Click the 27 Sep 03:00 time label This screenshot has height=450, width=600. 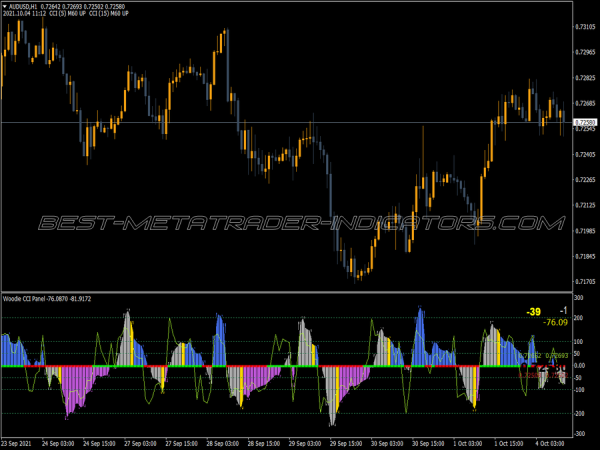click(x=140, y=443)
